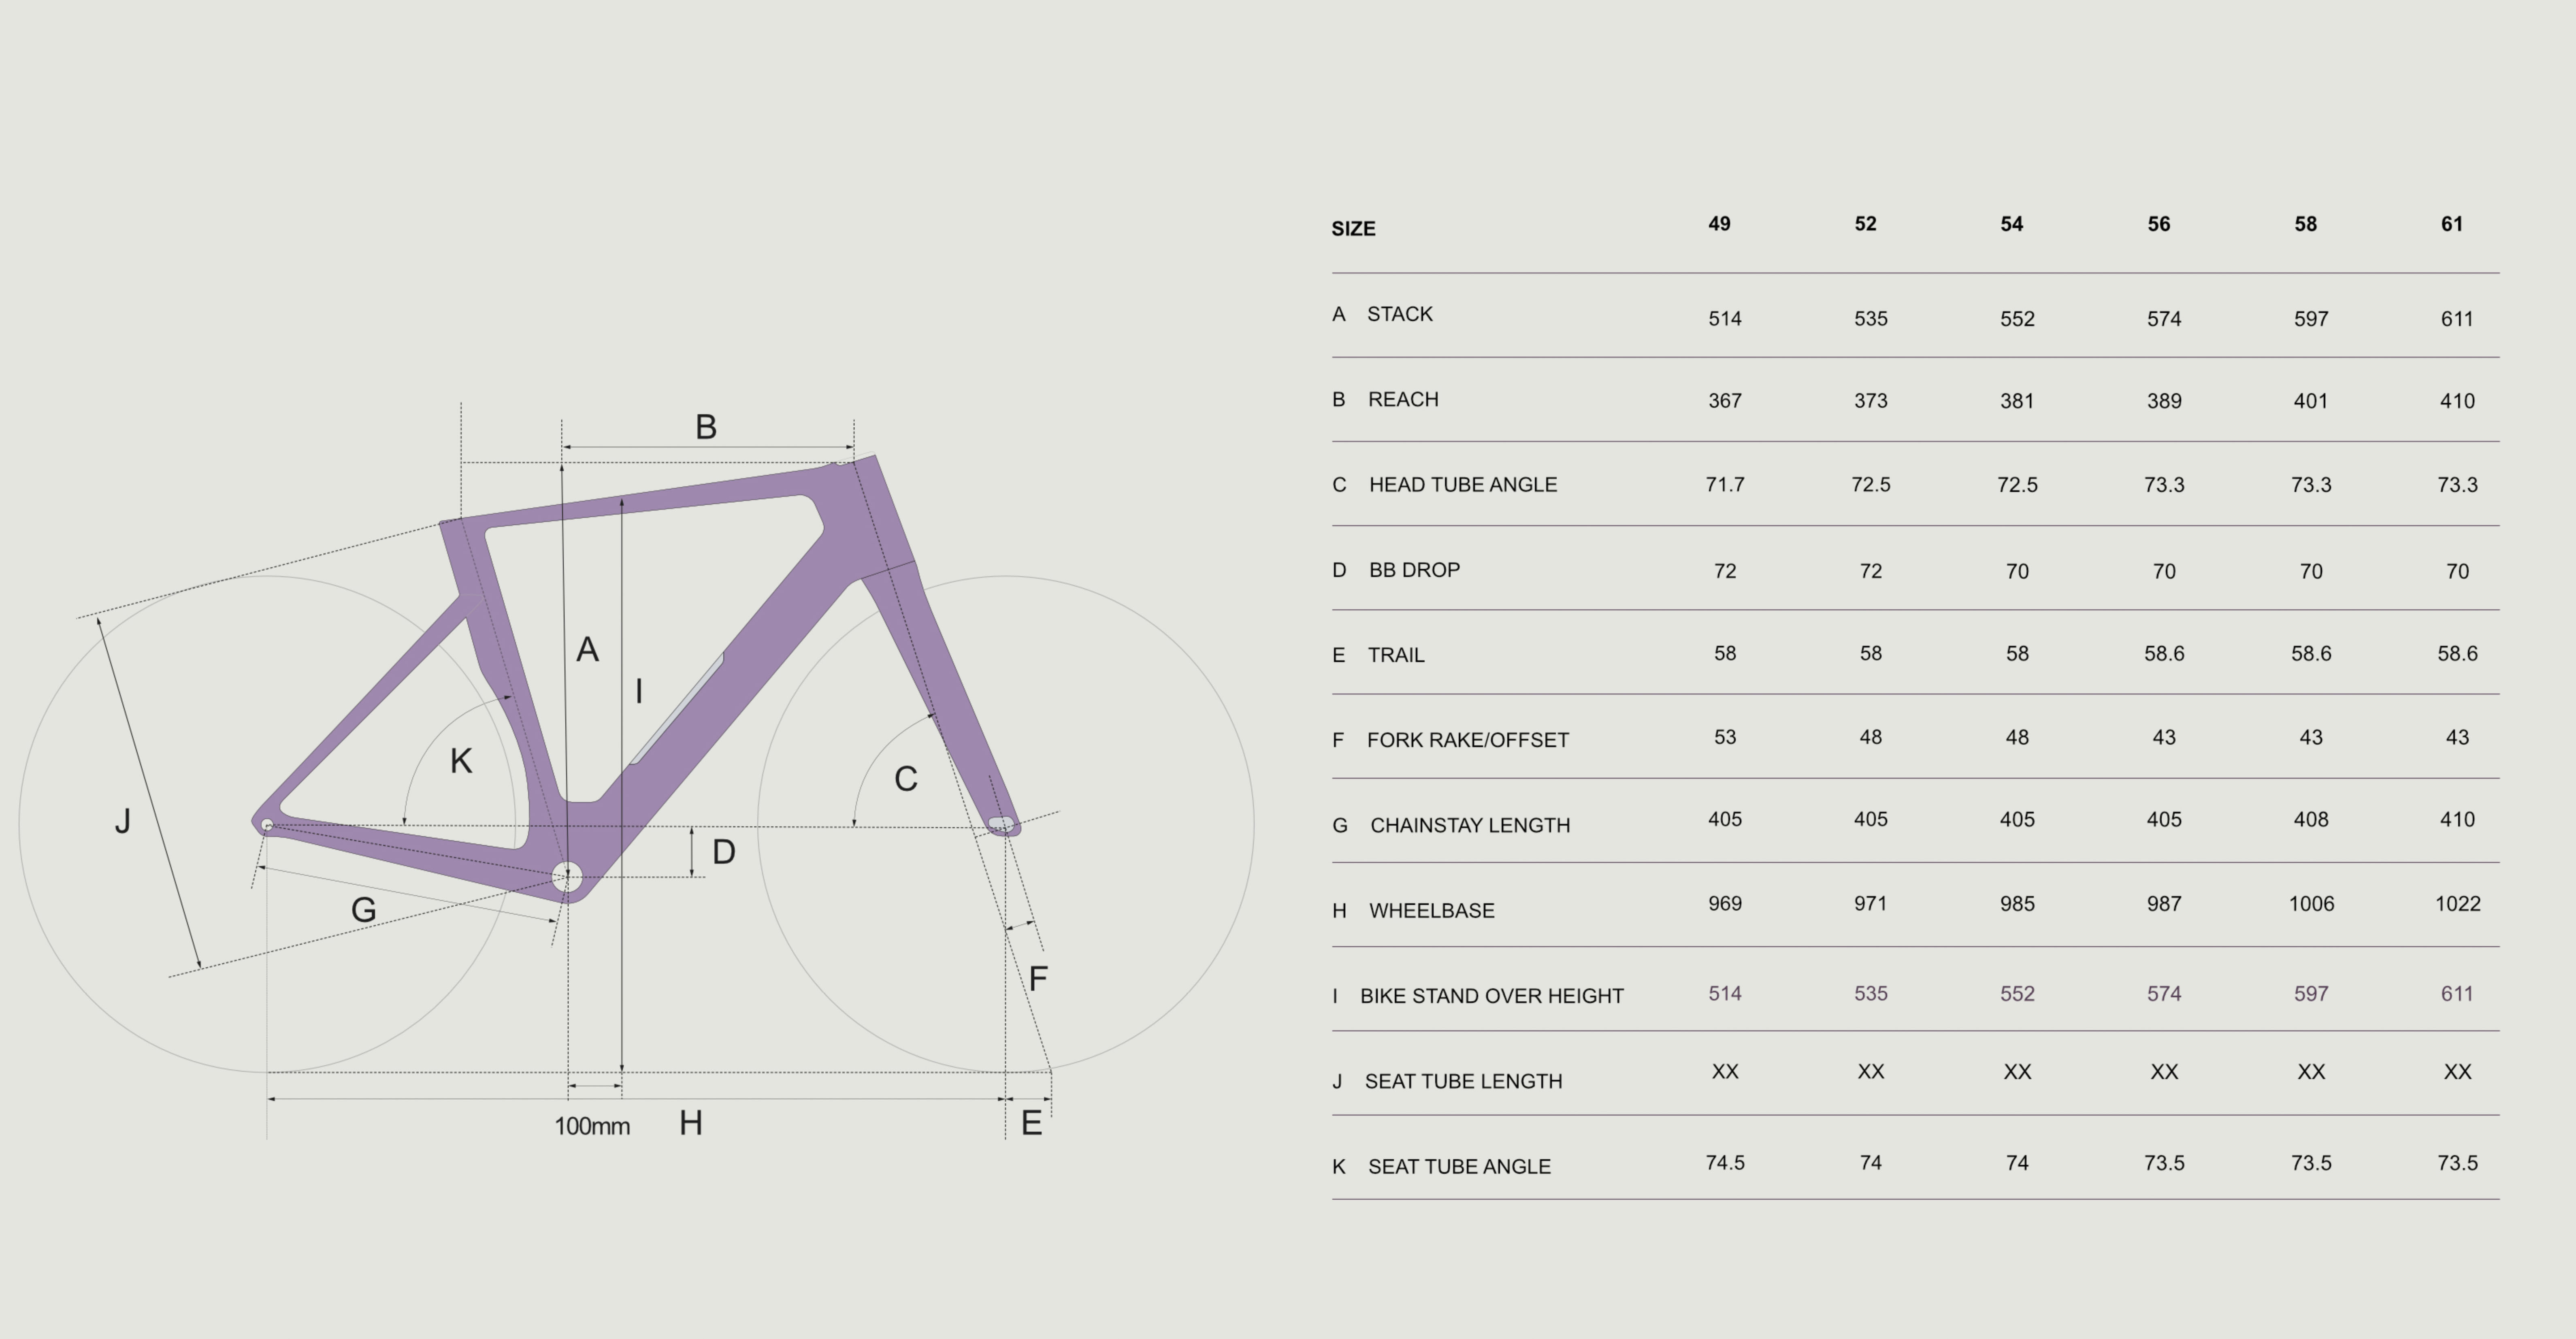Click the STACK row label
2576x1339 pixels.
(1399, 314)
